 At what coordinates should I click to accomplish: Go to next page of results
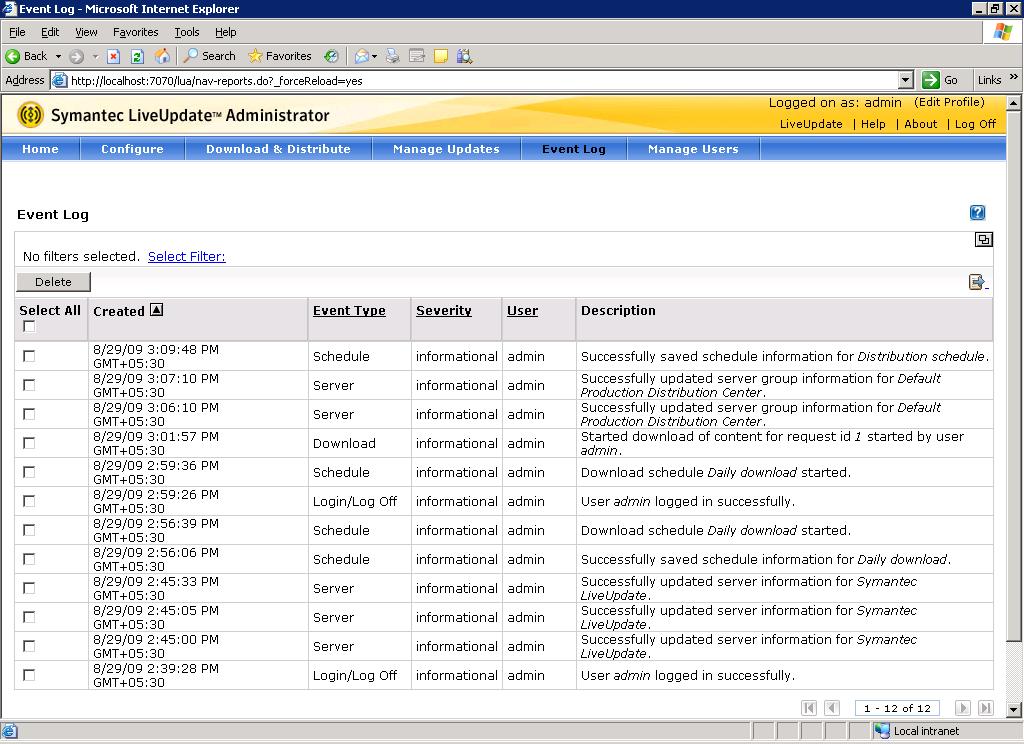[963, 707]
